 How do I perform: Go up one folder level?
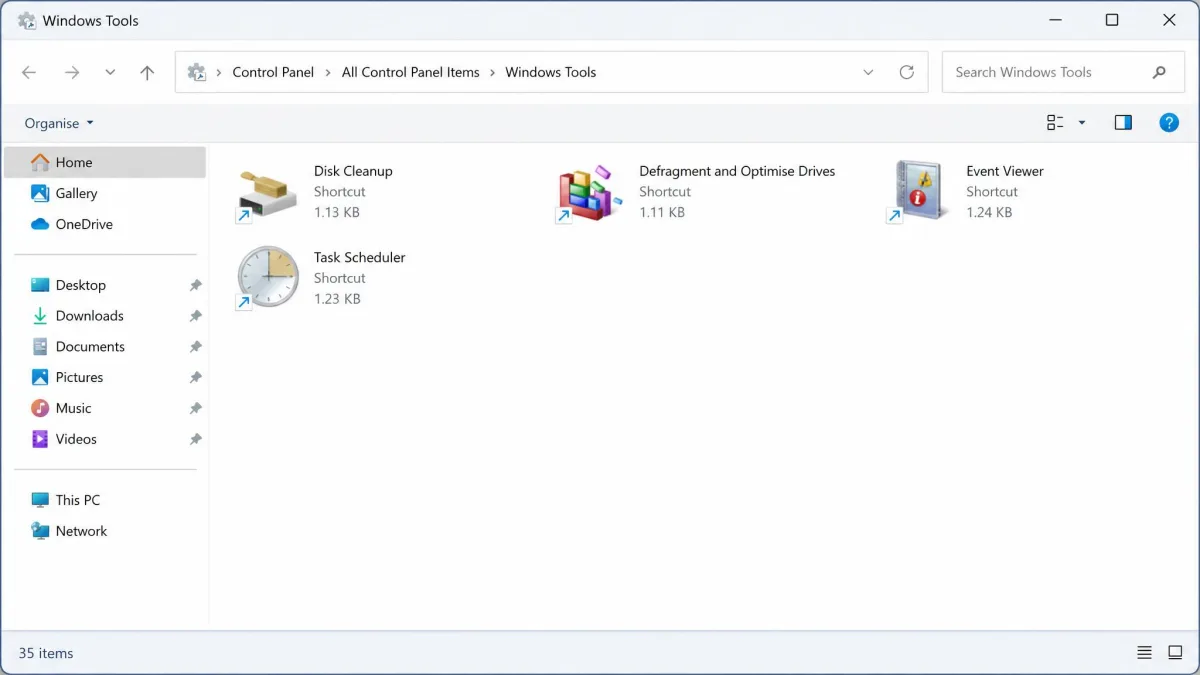click(147, 72)
